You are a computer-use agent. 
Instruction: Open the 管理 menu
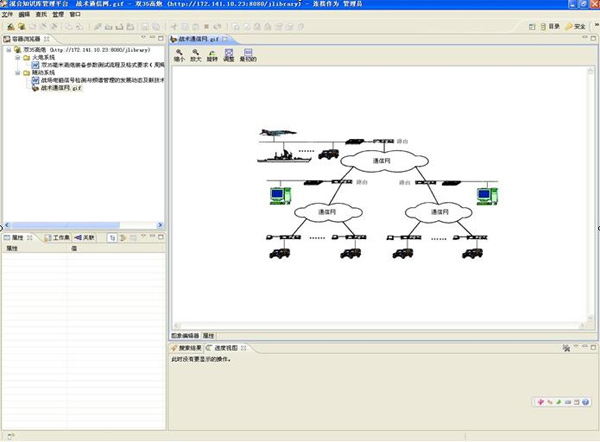tap(58, 15)
